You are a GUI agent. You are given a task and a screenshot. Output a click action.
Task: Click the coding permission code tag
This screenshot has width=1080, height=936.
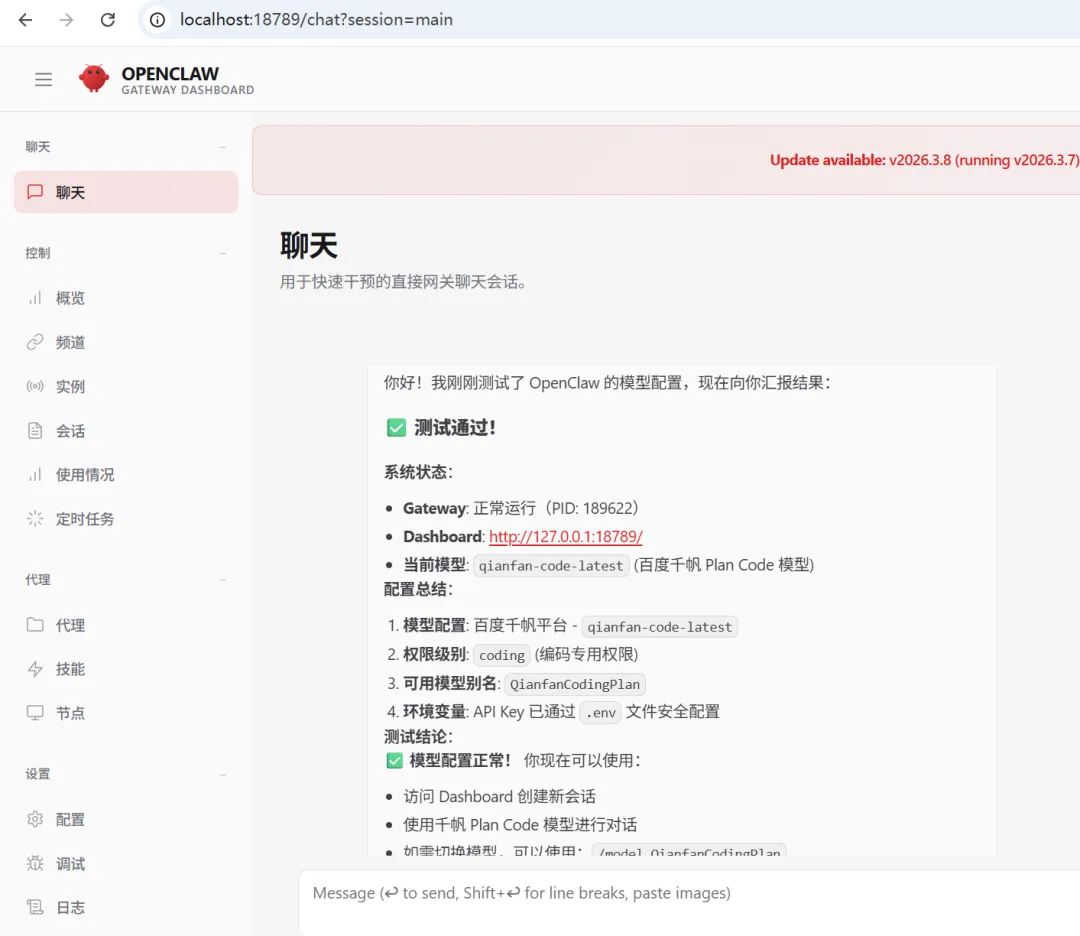pos(501,655)
